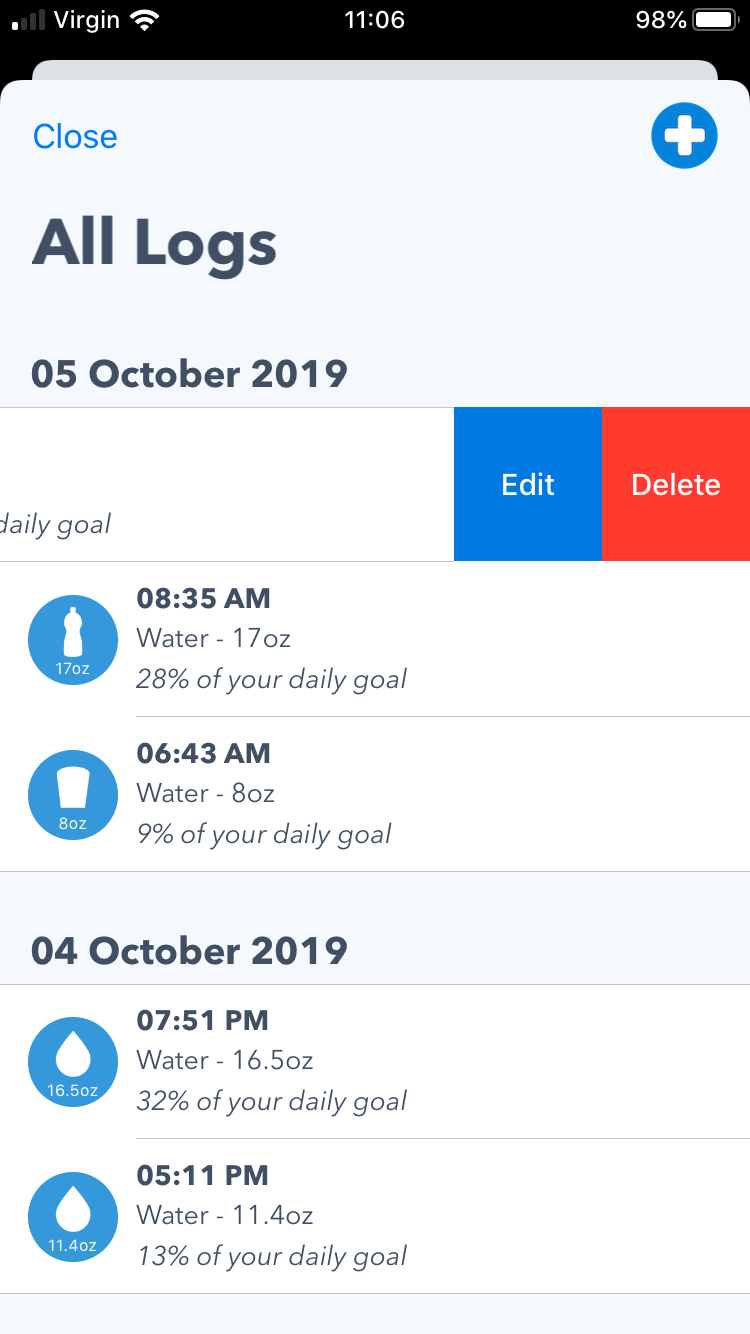Image resolution: width=750 pixels, height=1334 pixels.
Task: Tap the 16.5oz water drop icon
Action: [x=73, y=1062]
